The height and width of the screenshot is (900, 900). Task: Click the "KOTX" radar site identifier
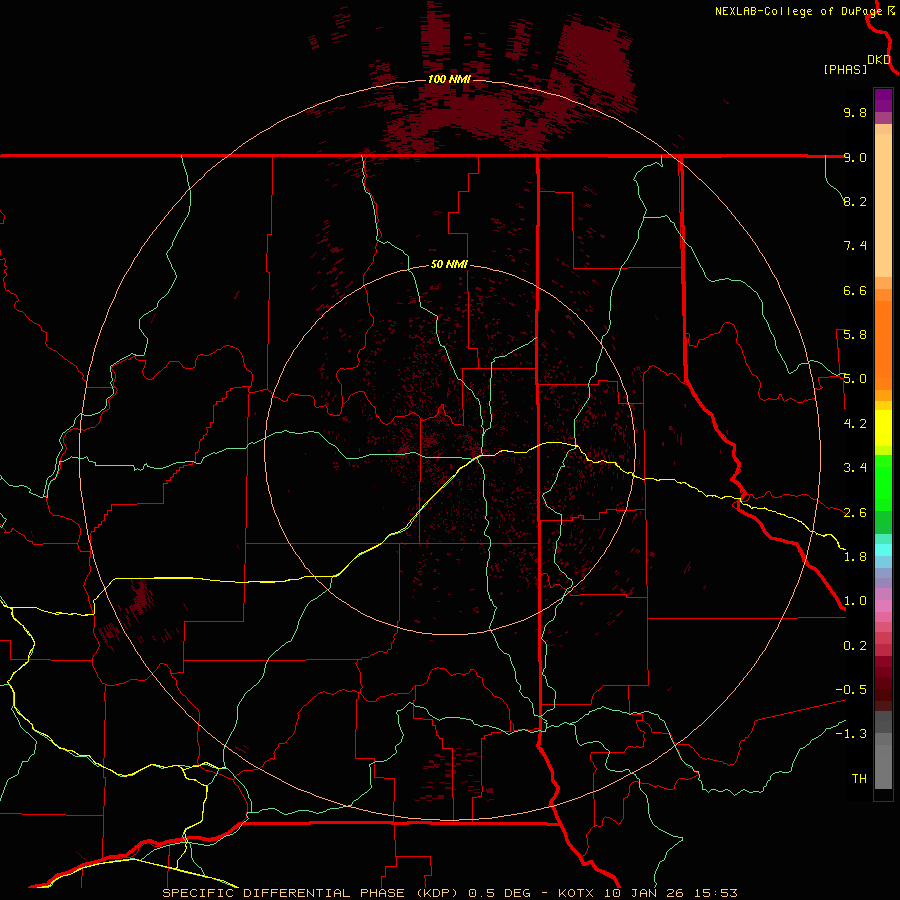tap(578, 893)
